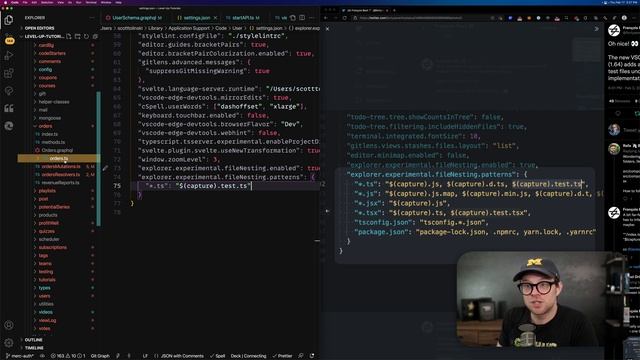This screenshot has height=360, width=640.
Task: Close the settings.json tab
Action: pos(216,18)
